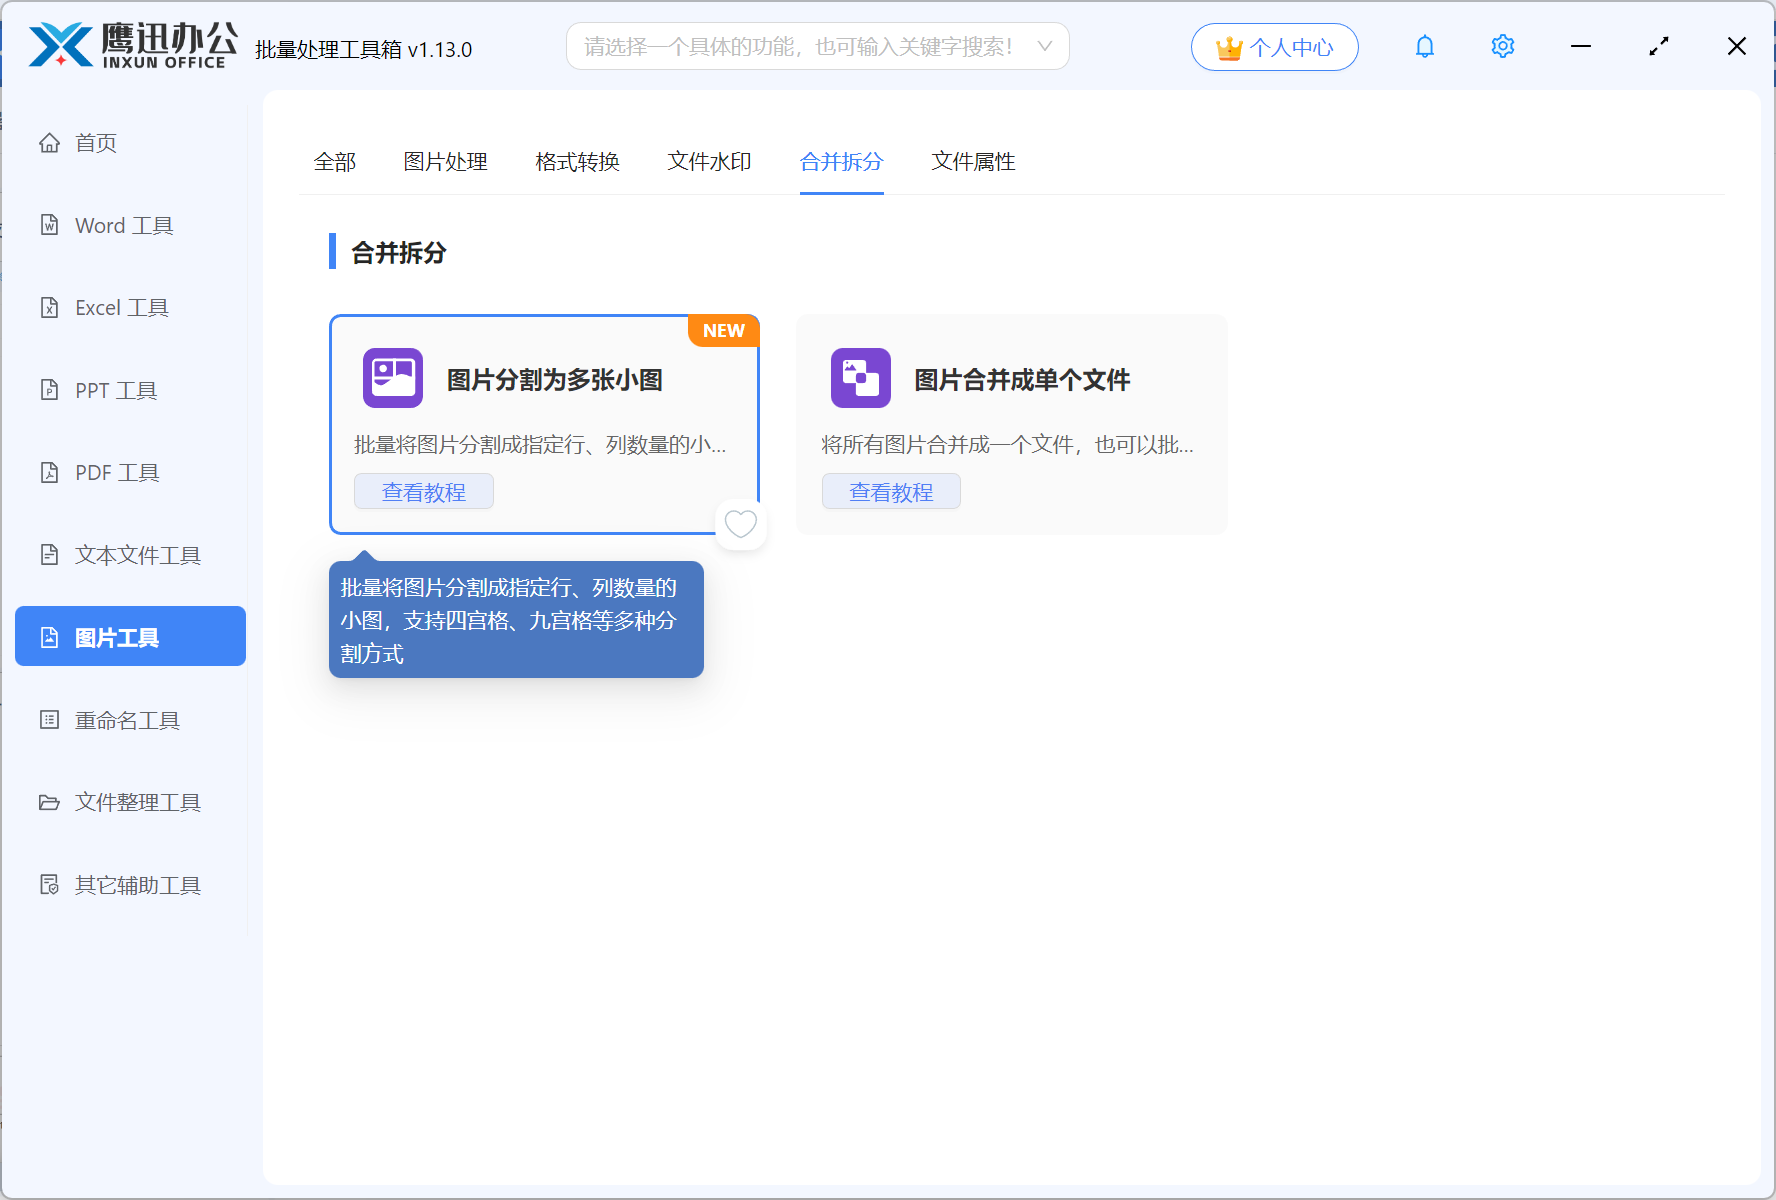Screen dimensions: 1776x1200
Task: Open the 图片合并成单个文件 tool
Action: click(x=1022, y=380)
